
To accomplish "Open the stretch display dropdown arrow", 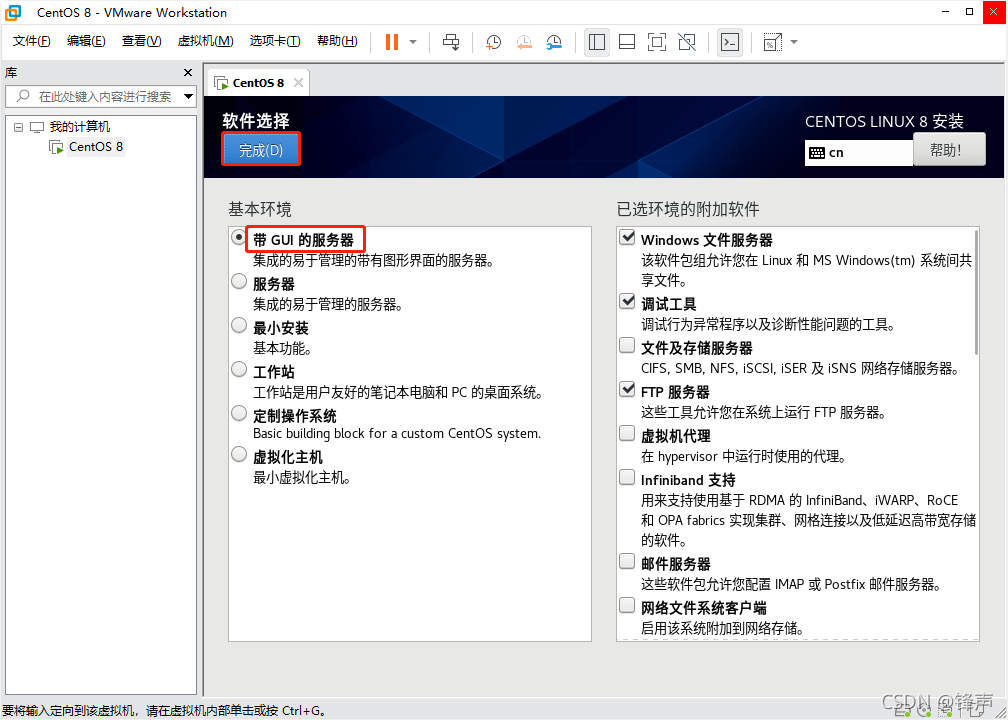I will [x=794, y=42].
